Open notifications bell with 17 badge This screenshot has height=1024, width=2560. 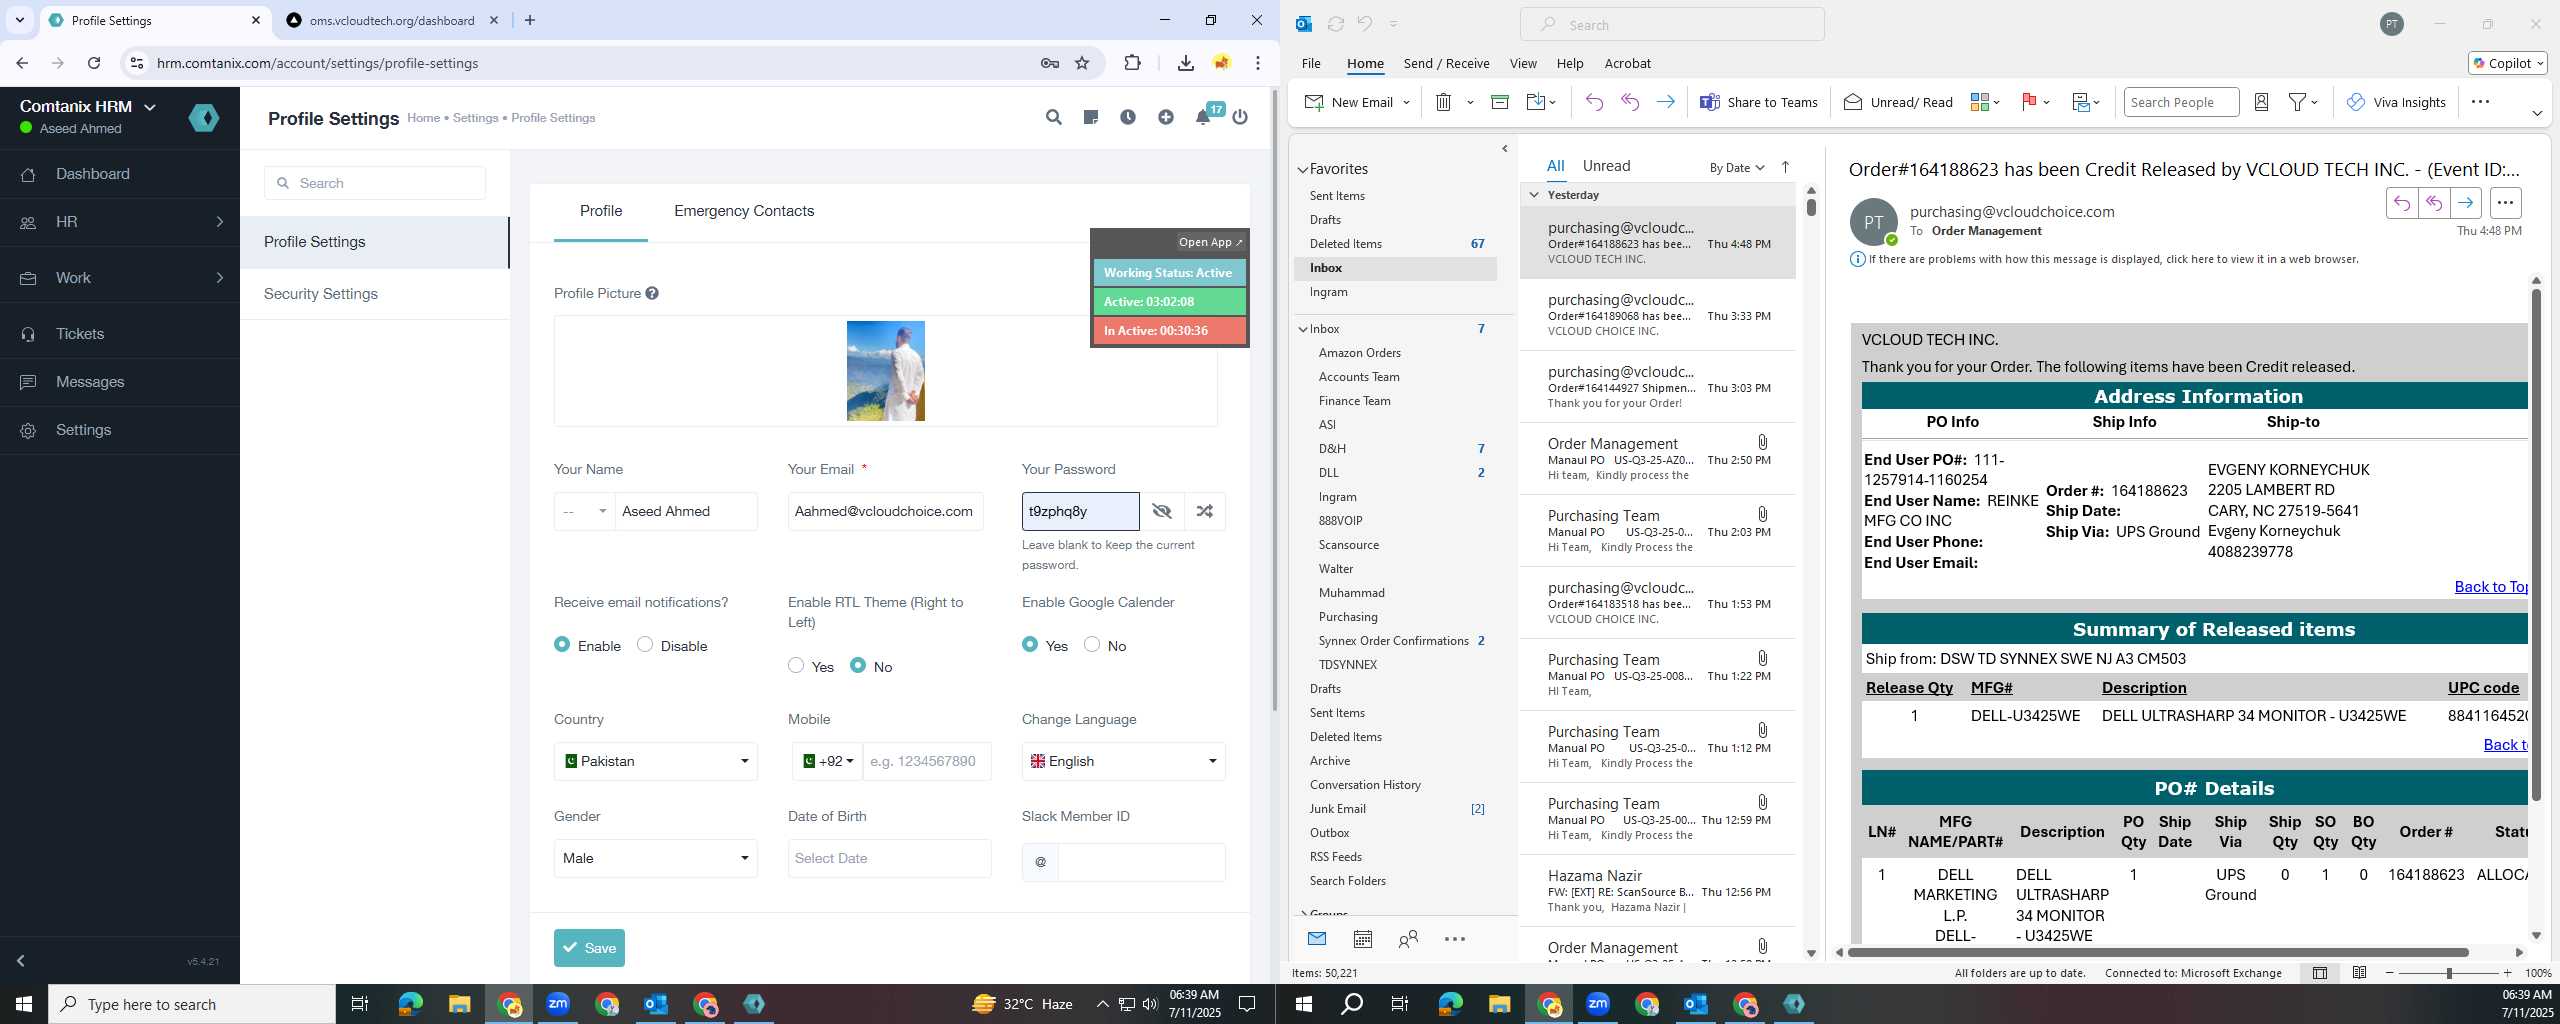pos(1204,117)
